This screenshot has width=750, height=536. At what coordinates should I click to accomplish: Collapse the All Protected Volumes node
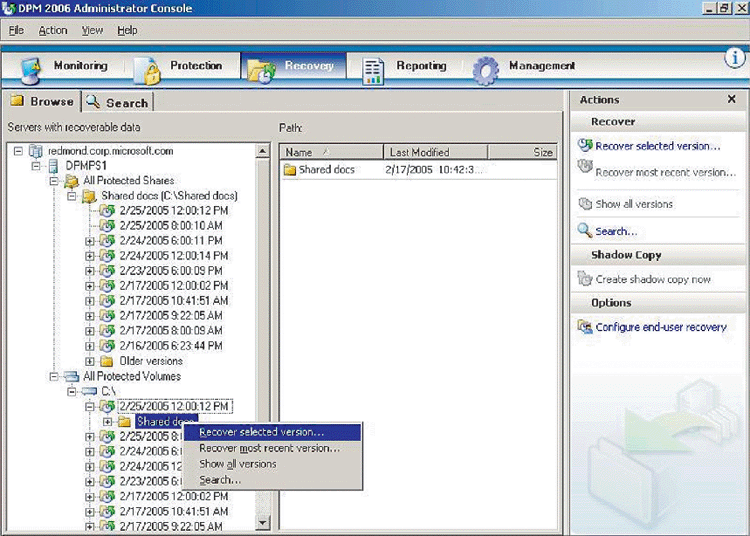[x=54, y=376]
